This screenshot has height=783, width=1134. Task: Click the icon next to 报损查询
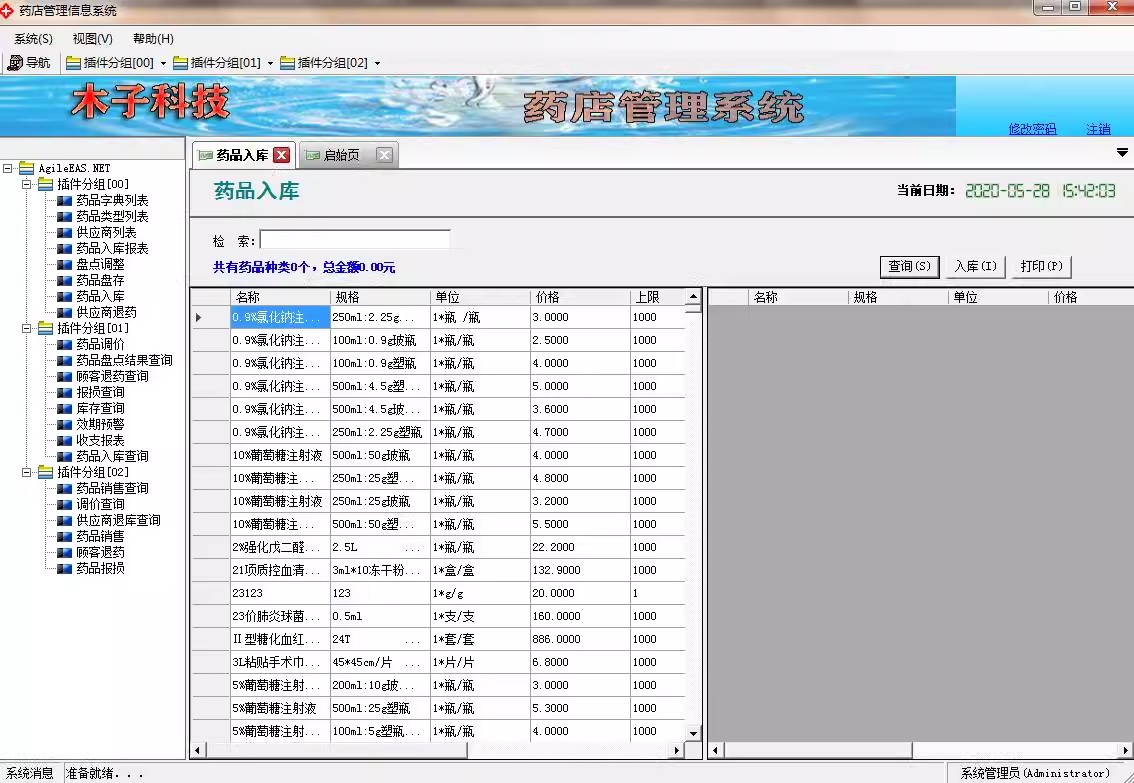point(64,392)
